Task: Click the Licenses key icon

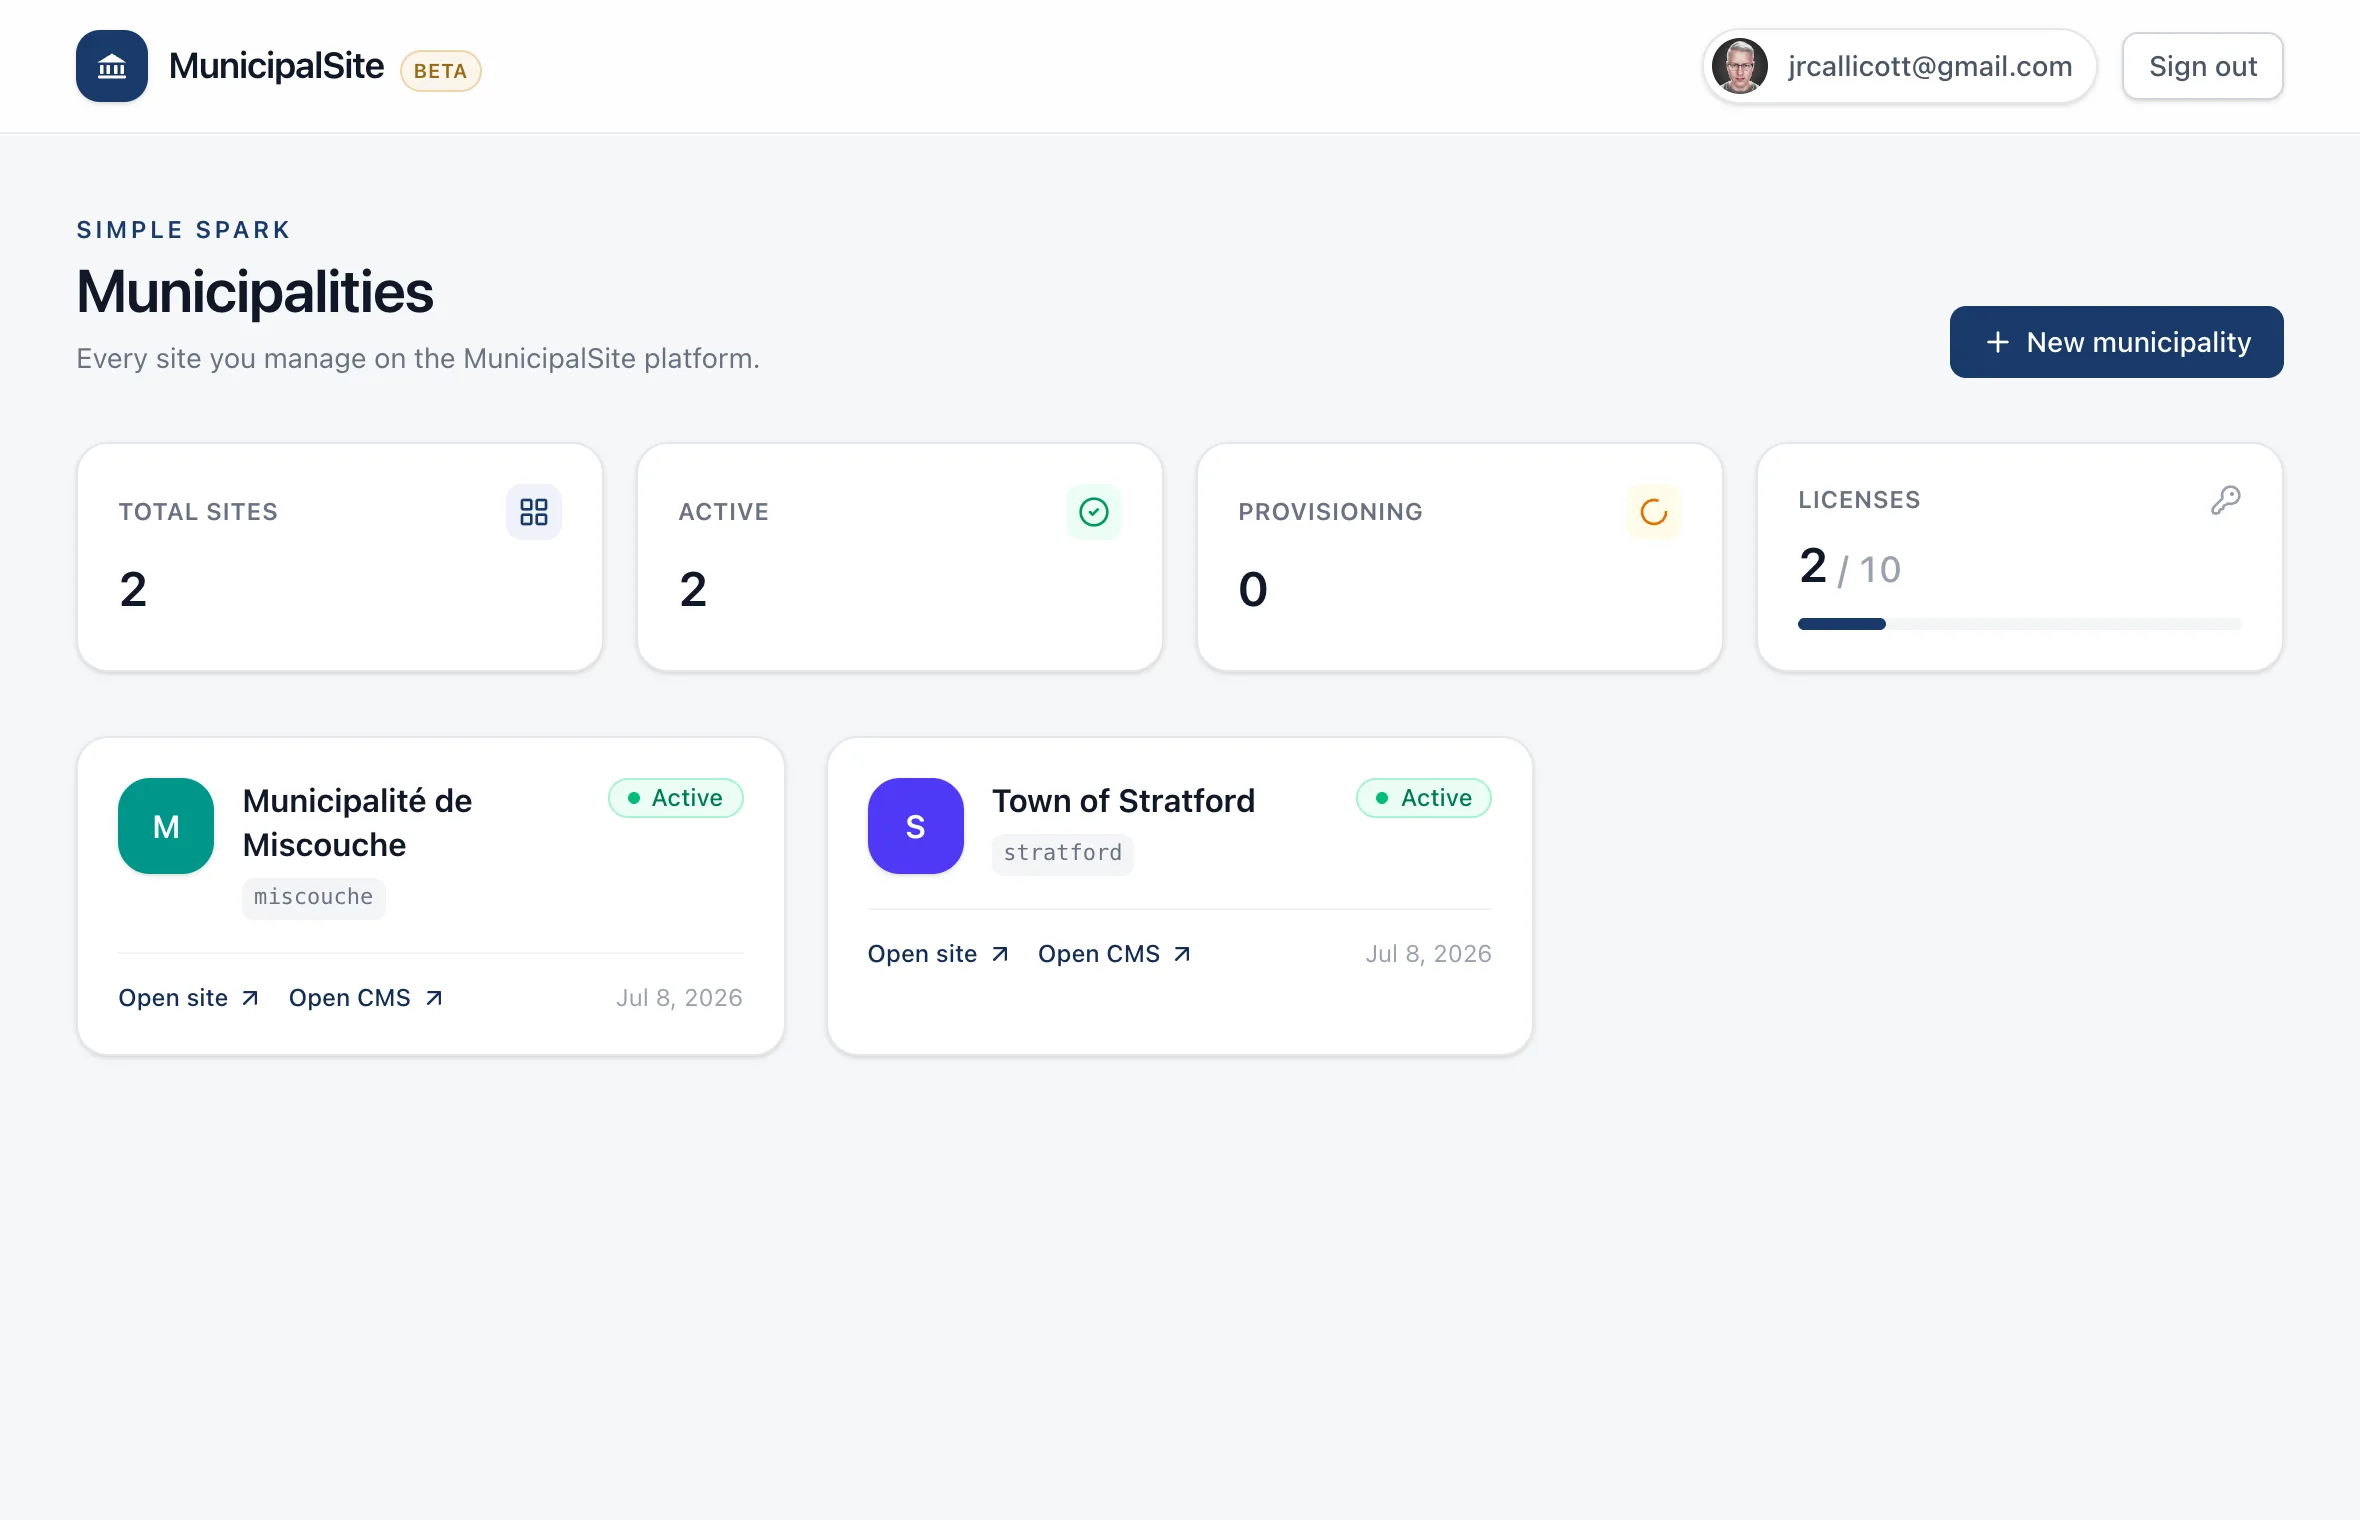Action: 2226,500
